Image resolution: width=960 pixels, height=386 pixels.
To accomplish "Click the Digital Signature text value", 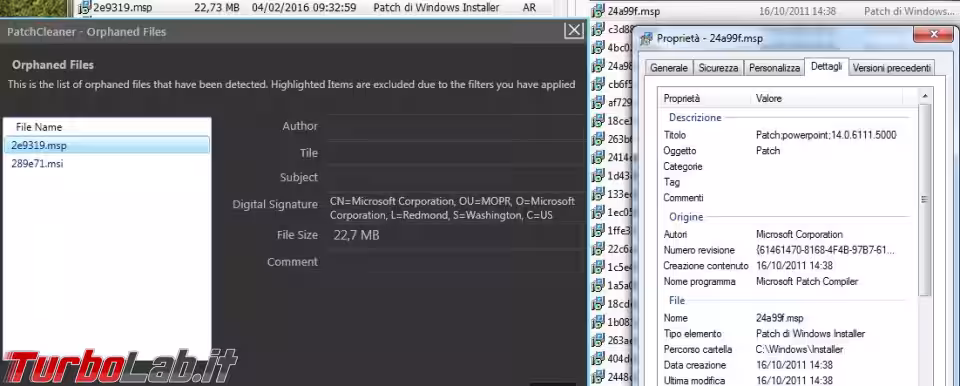I will click(x=452, y=208).
